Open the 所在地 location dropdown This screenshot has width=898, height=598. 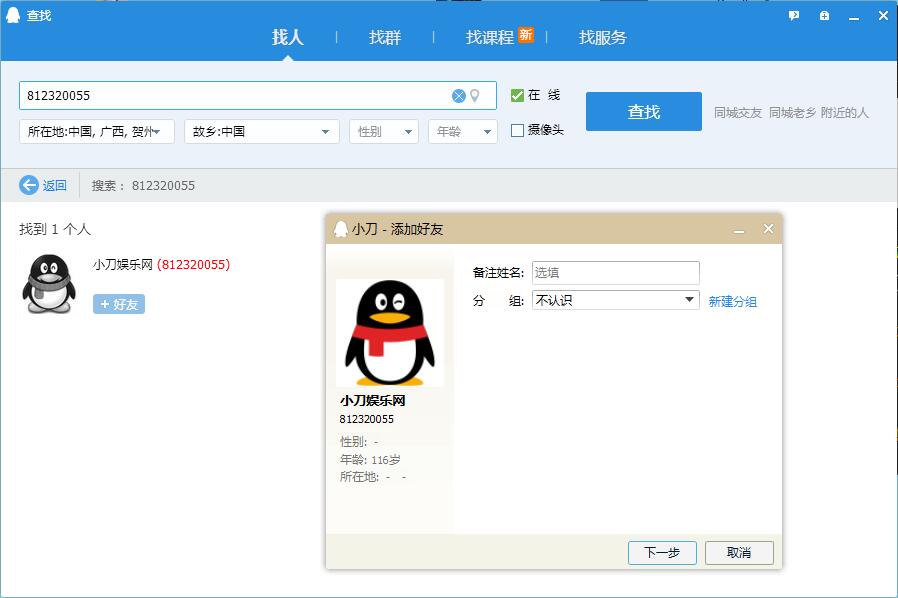click(97, 131)
